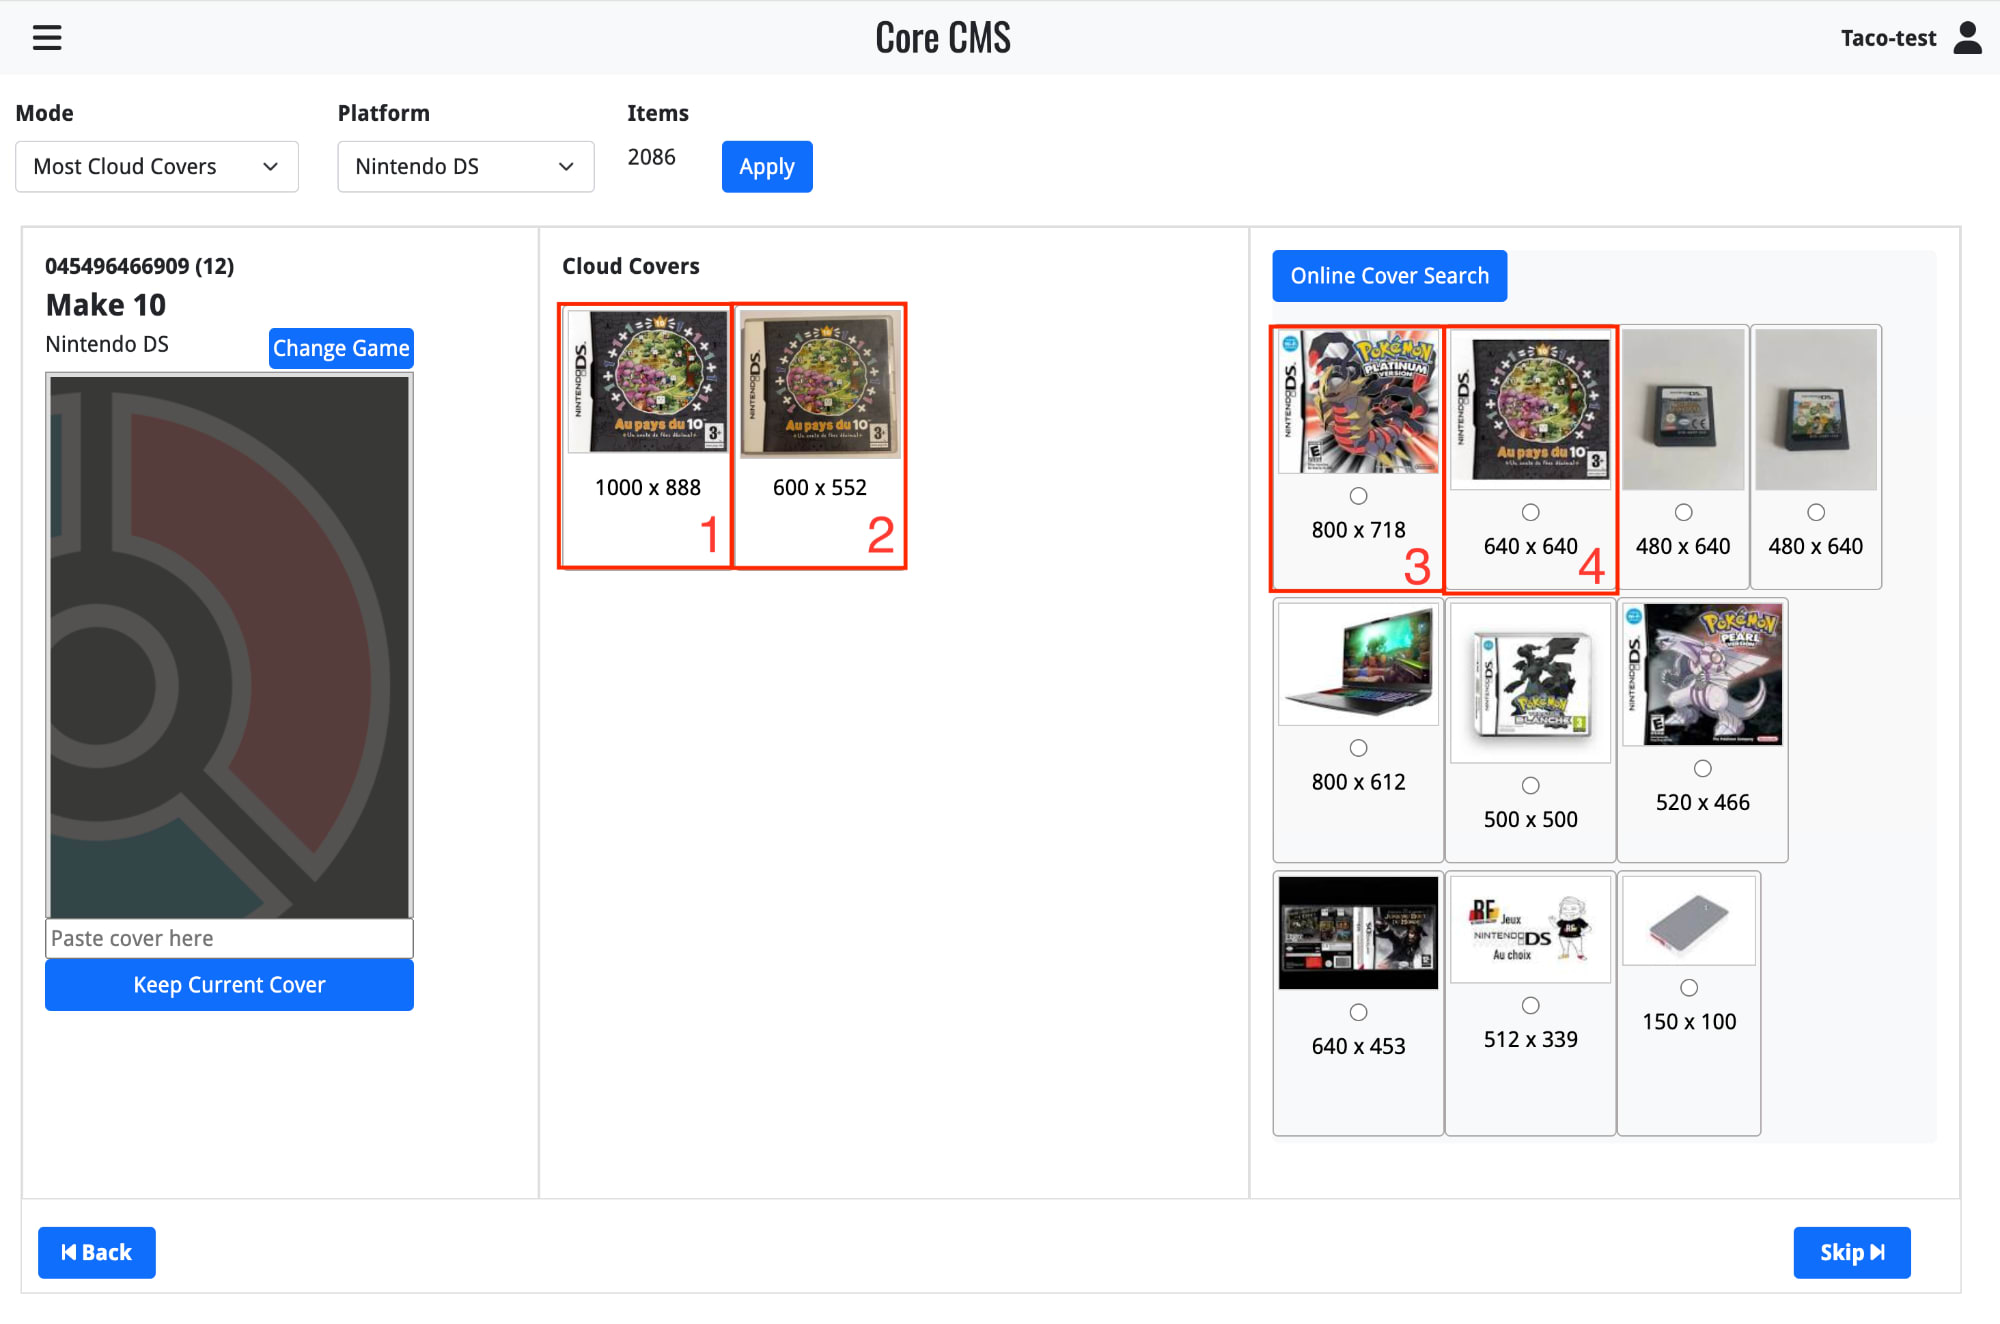
Task: Click the Online Cover Search button
Action: [1389, 276]
